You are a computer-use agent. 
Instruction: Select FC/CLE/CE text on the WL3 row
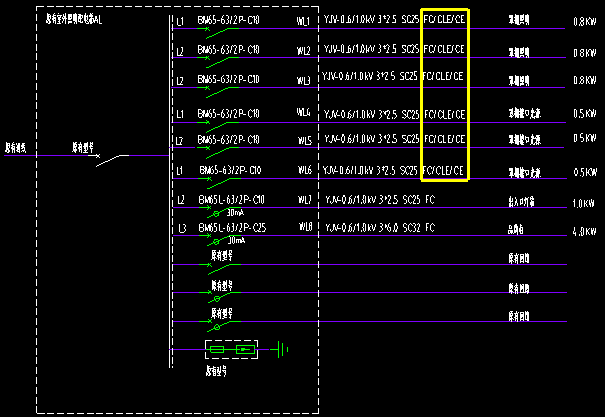[x=443, y=76]
